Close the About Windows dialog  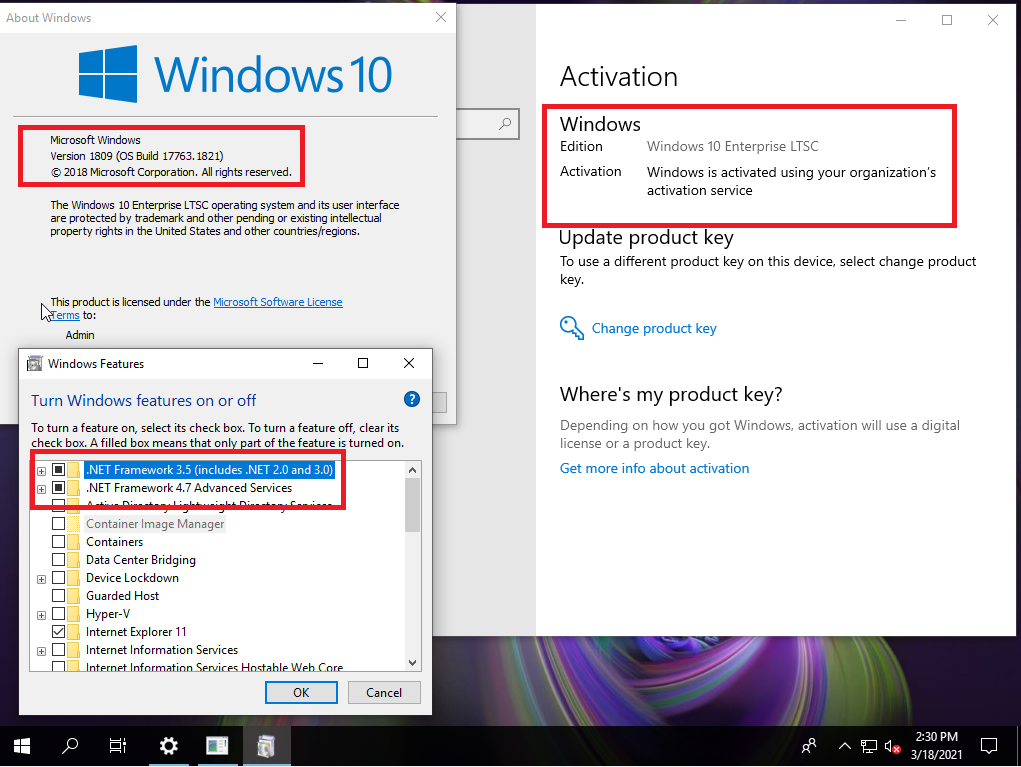pos(441,18)
